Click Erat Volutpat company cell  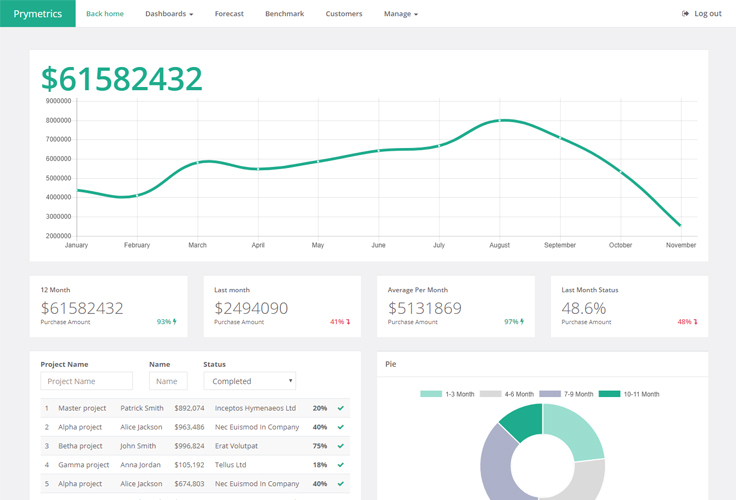(236, 446)
